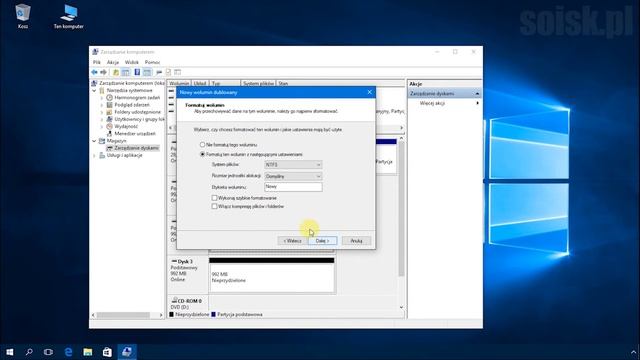Image resolution: width=640 pixels, height=360 pixels.
Task: Click Dysk 3 unallocated 992 MB region
Action: tap(272, 275)
